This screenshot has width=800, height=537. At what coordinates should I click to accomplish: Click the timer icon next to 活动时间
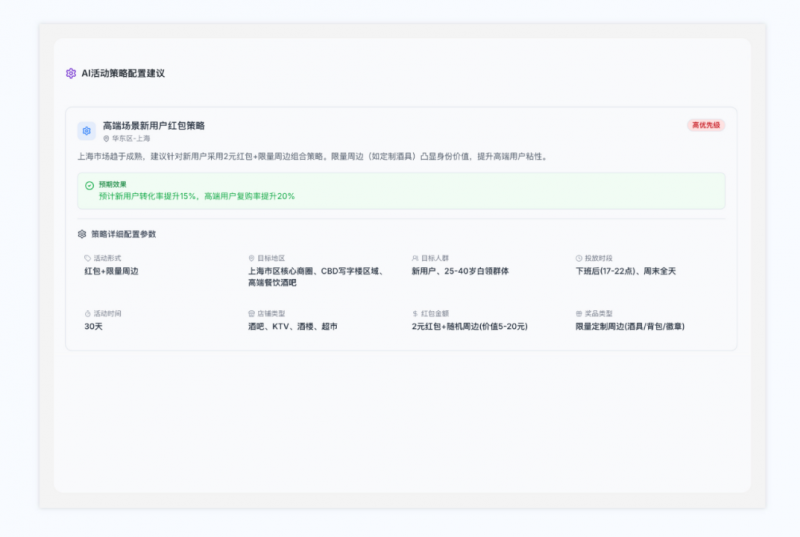coord(87,314)
